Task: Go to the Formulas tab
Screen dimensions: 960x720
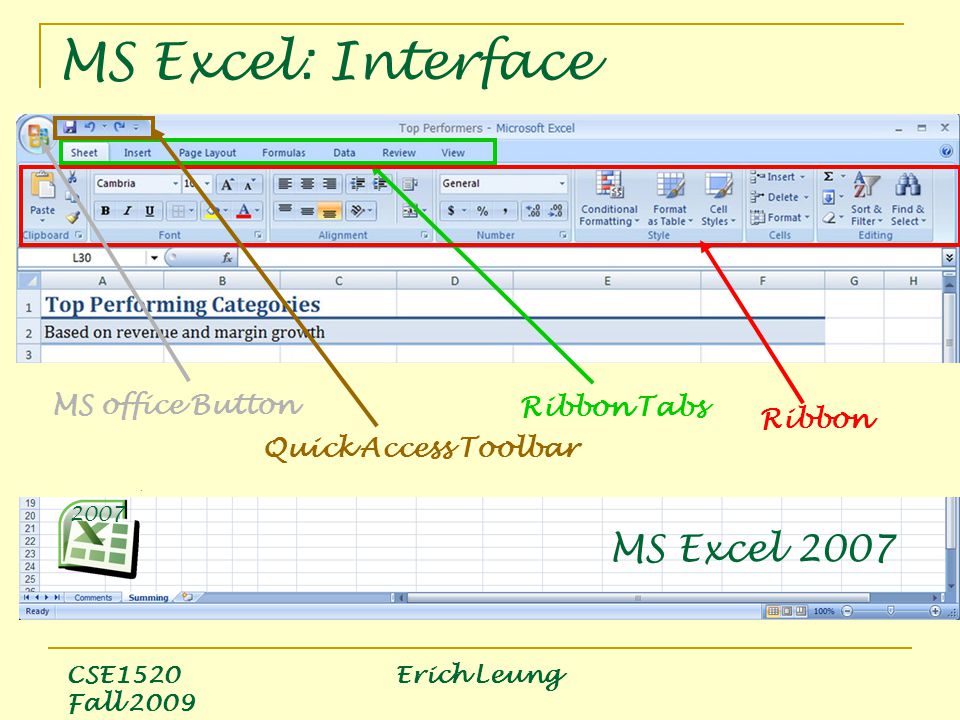Action: [283, 152]
